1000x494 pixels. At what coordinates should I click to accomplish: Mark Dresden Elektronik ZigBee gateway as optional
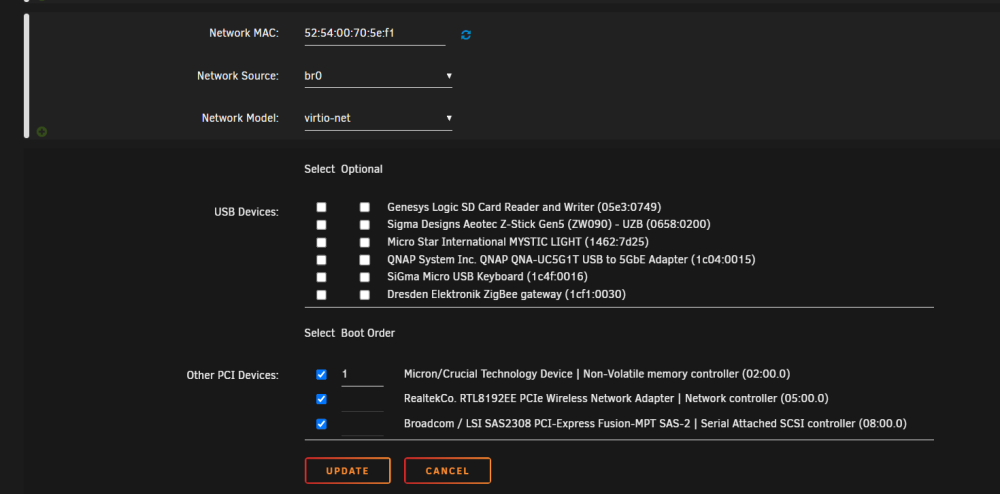click(x=364, y=295)
